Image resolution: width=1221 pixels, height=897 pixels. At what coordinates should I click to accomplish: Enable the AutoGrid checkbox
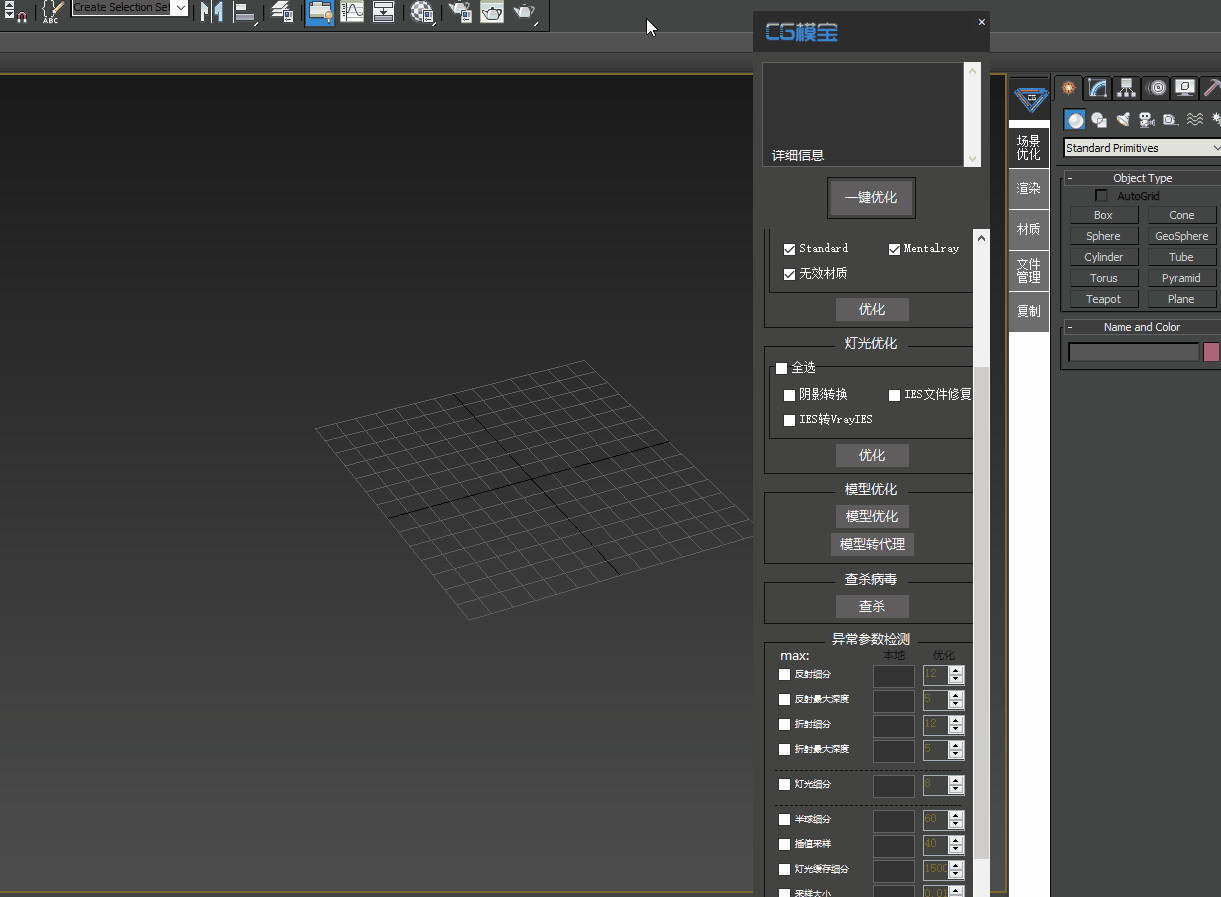[x=1101, y=195]
